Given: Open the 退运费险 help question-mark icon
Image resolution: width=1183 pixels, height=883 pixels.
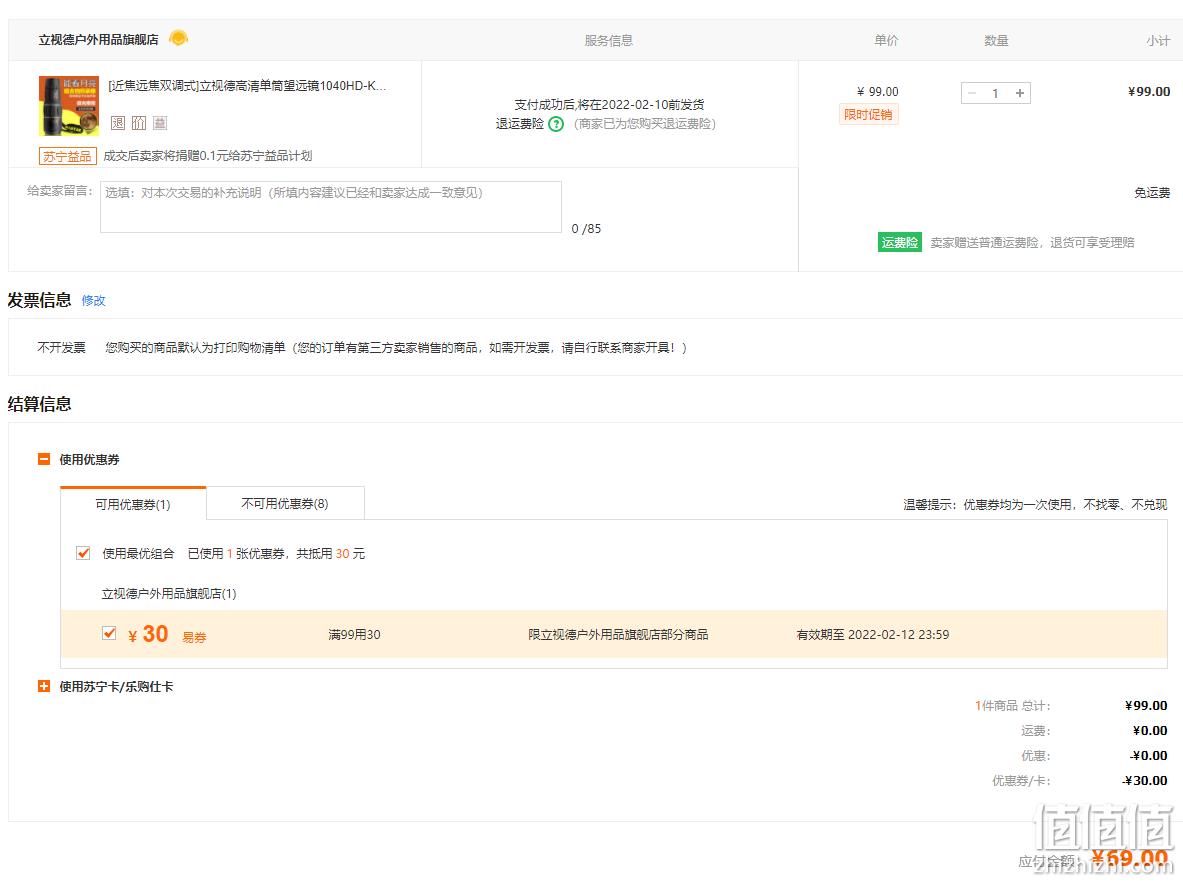Looking at the screenshot, I should 556,125.
